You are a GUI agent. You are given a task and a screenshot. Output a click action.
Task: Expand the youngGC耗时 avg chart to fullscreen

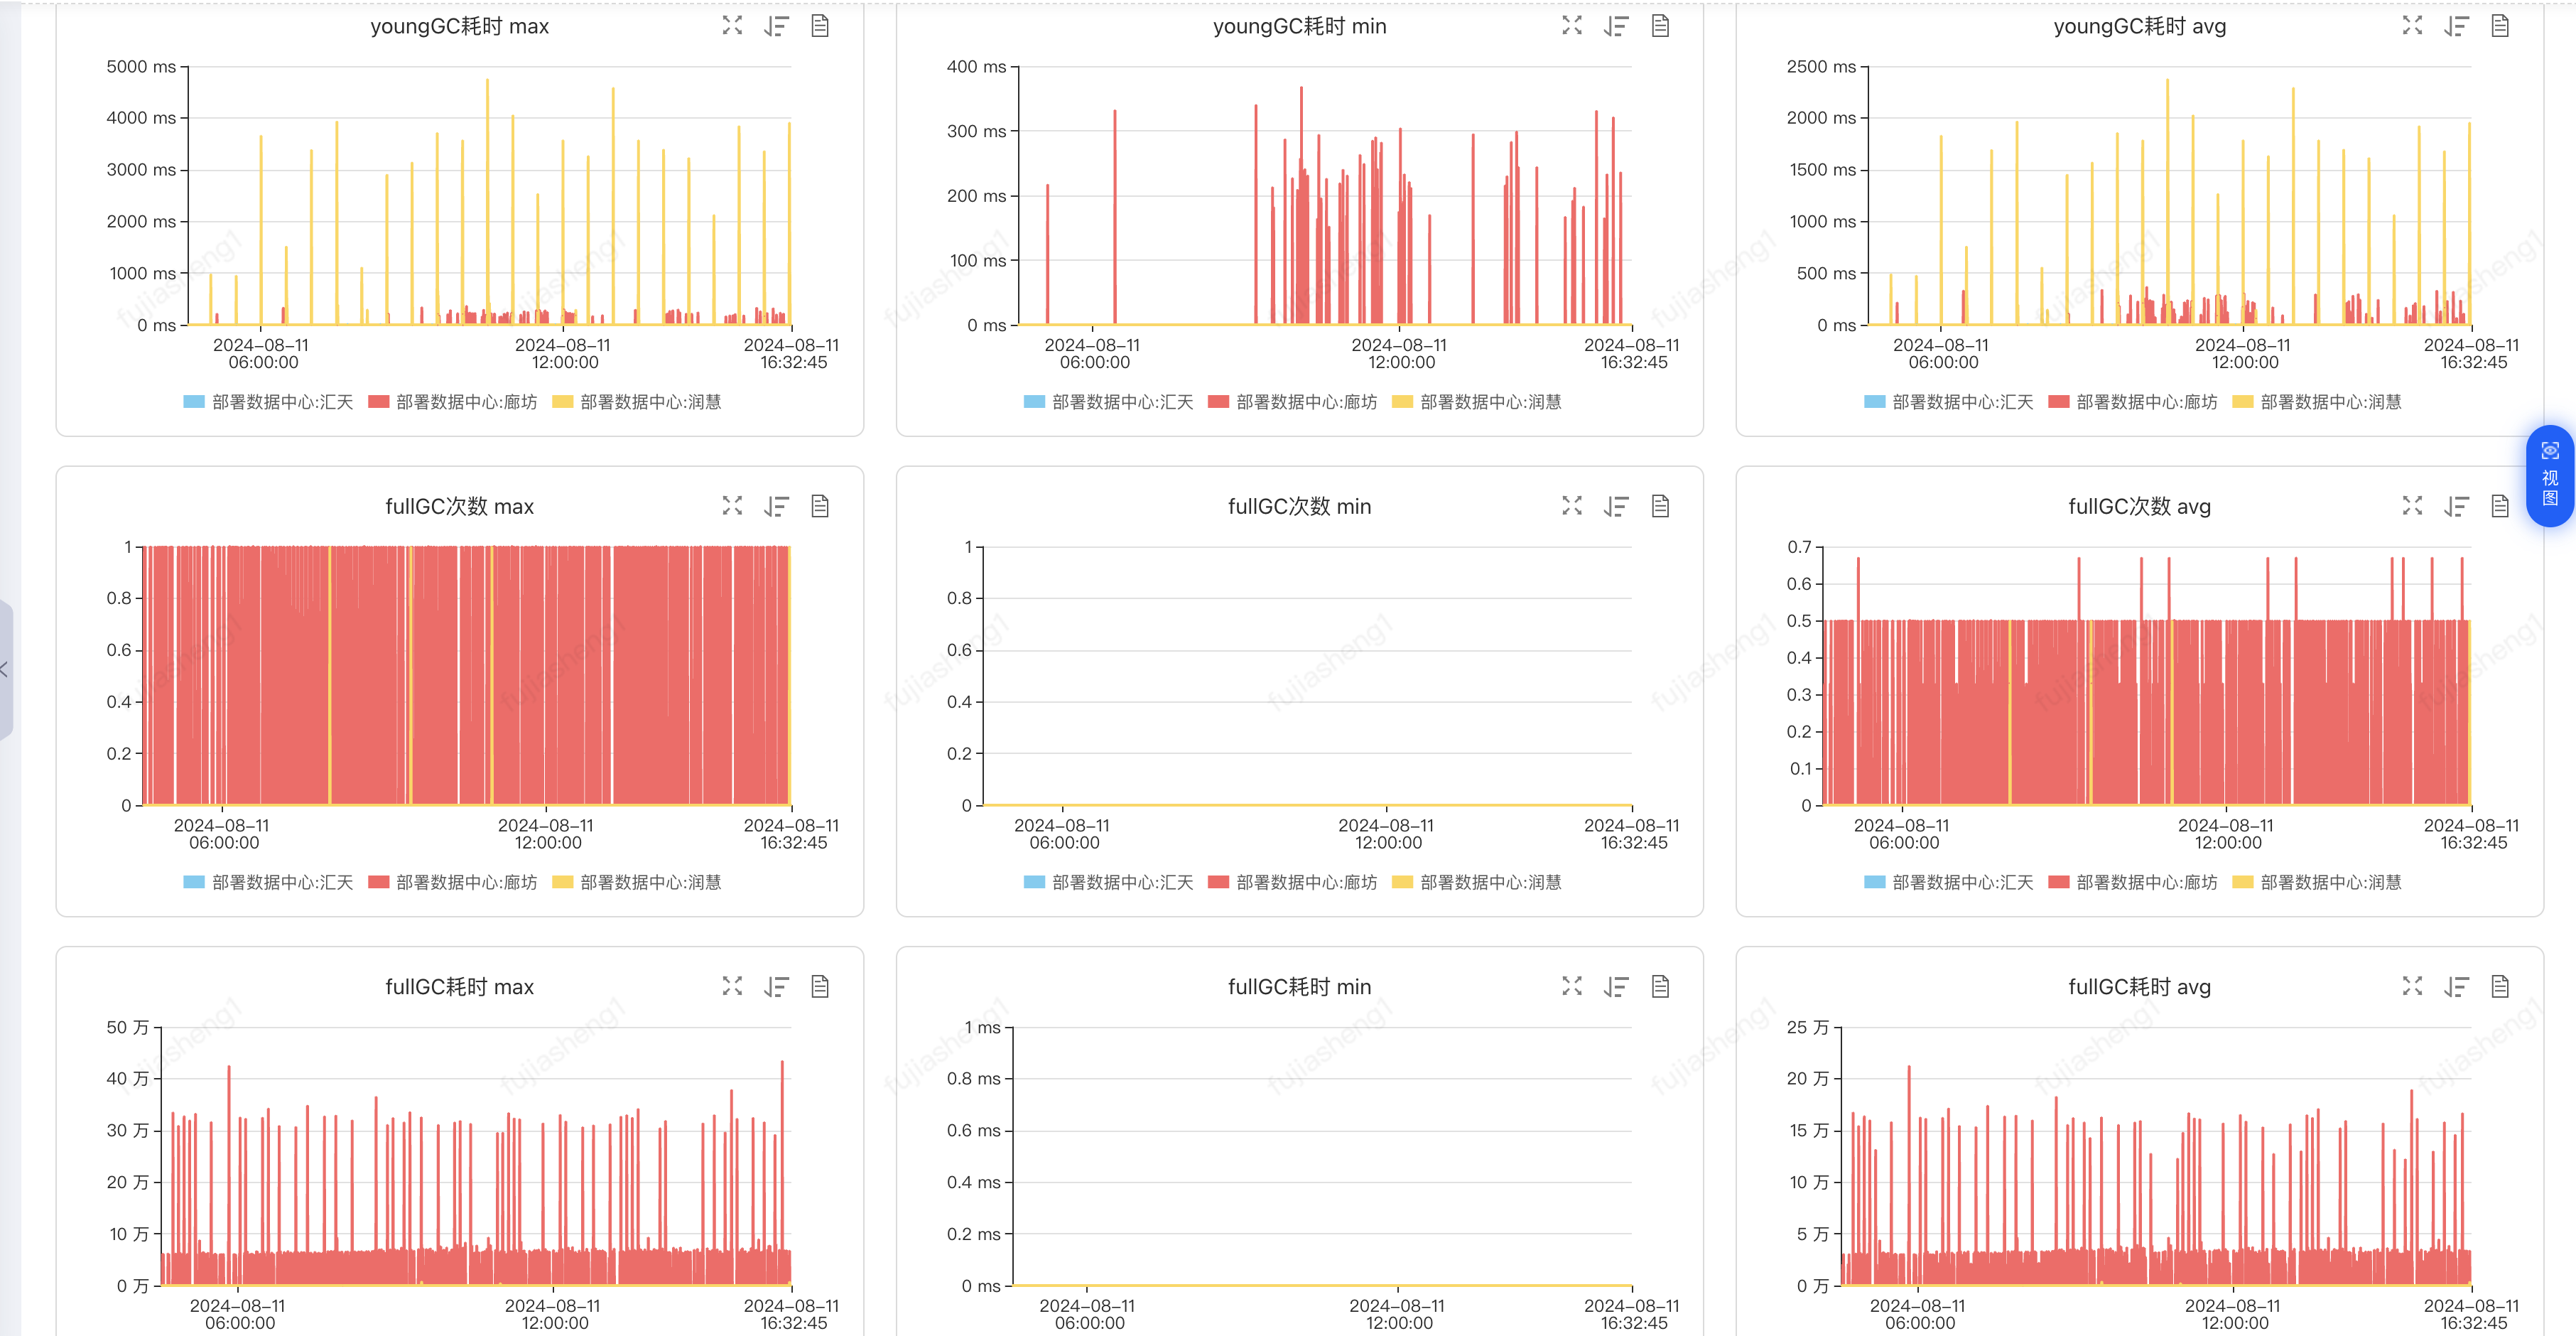pos(2412,26)
